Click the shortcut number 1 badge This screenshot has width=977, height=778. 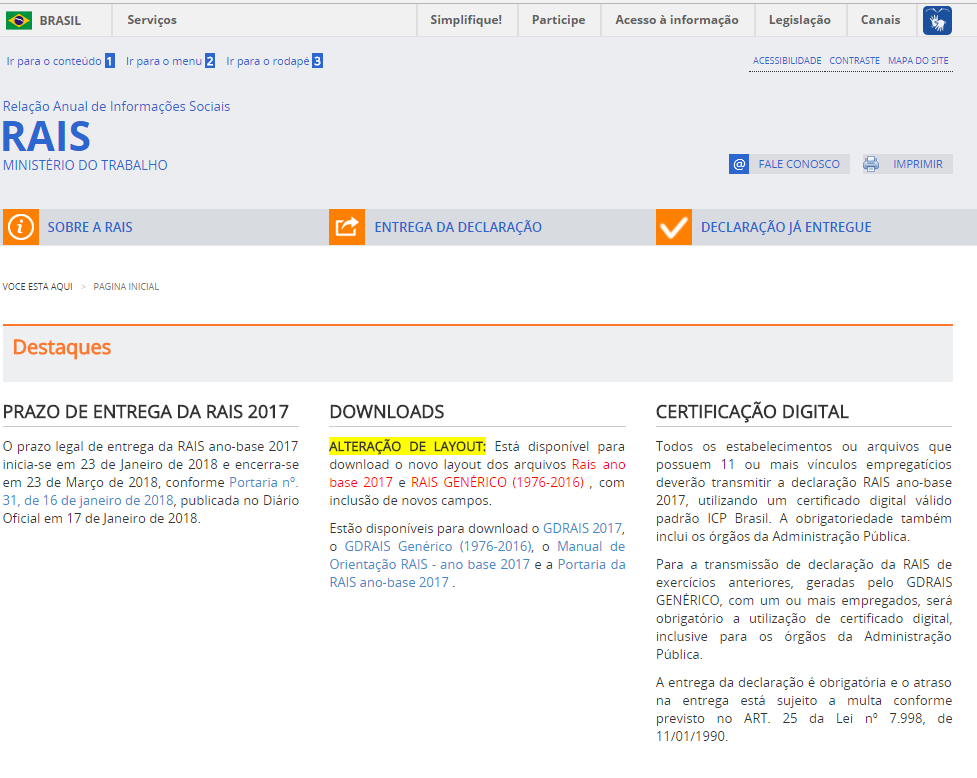click(x=110, y=61)
